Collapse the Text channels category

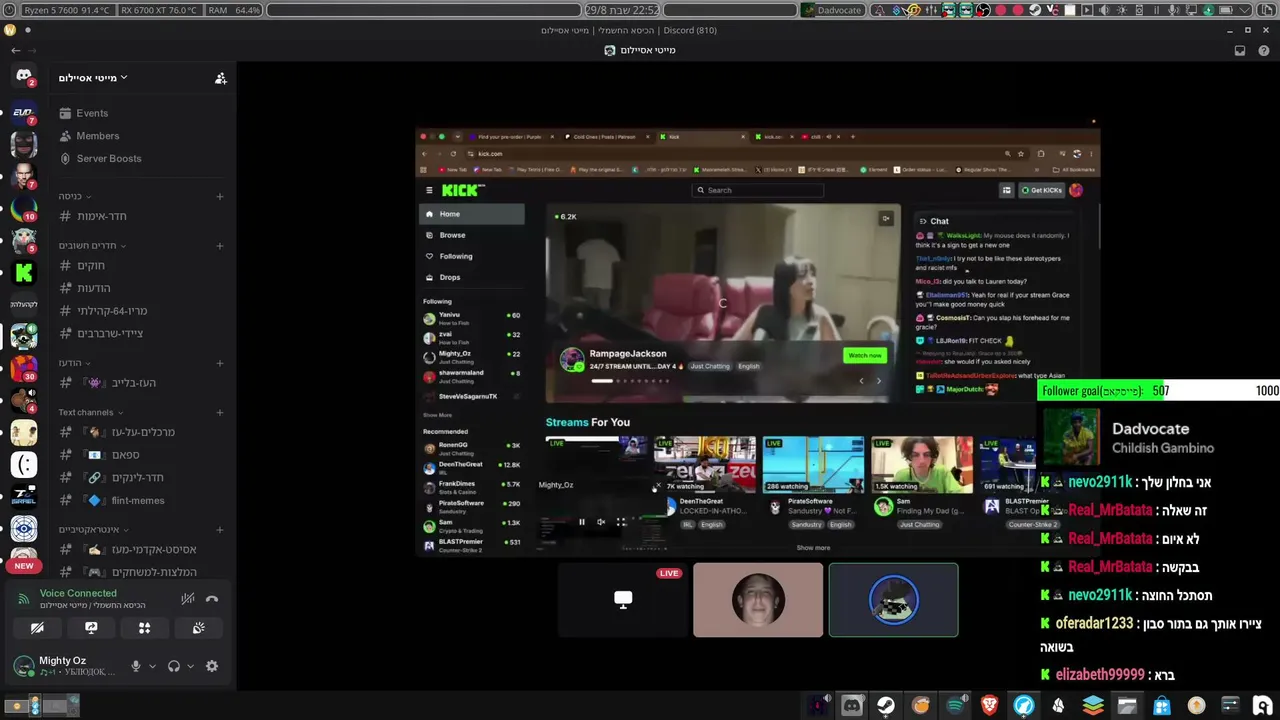tap(90, 412)
